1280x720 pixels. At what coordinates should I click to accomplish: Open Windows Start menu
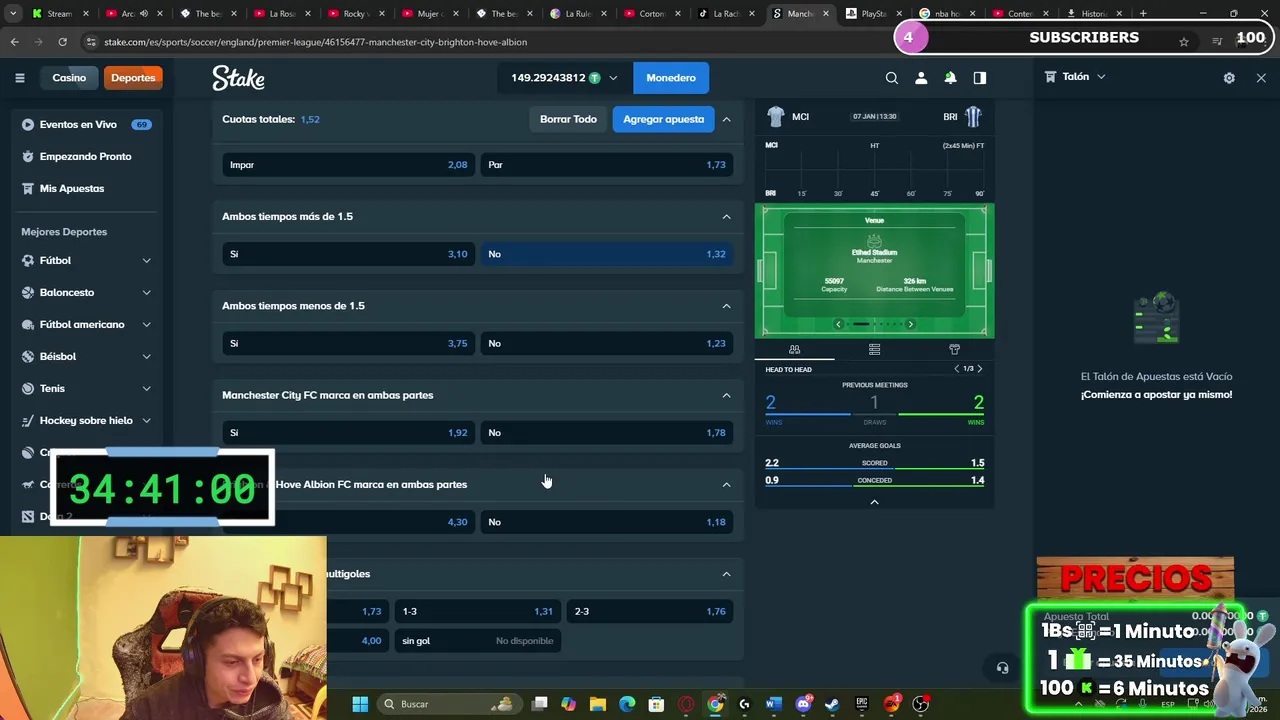[360, 704]
